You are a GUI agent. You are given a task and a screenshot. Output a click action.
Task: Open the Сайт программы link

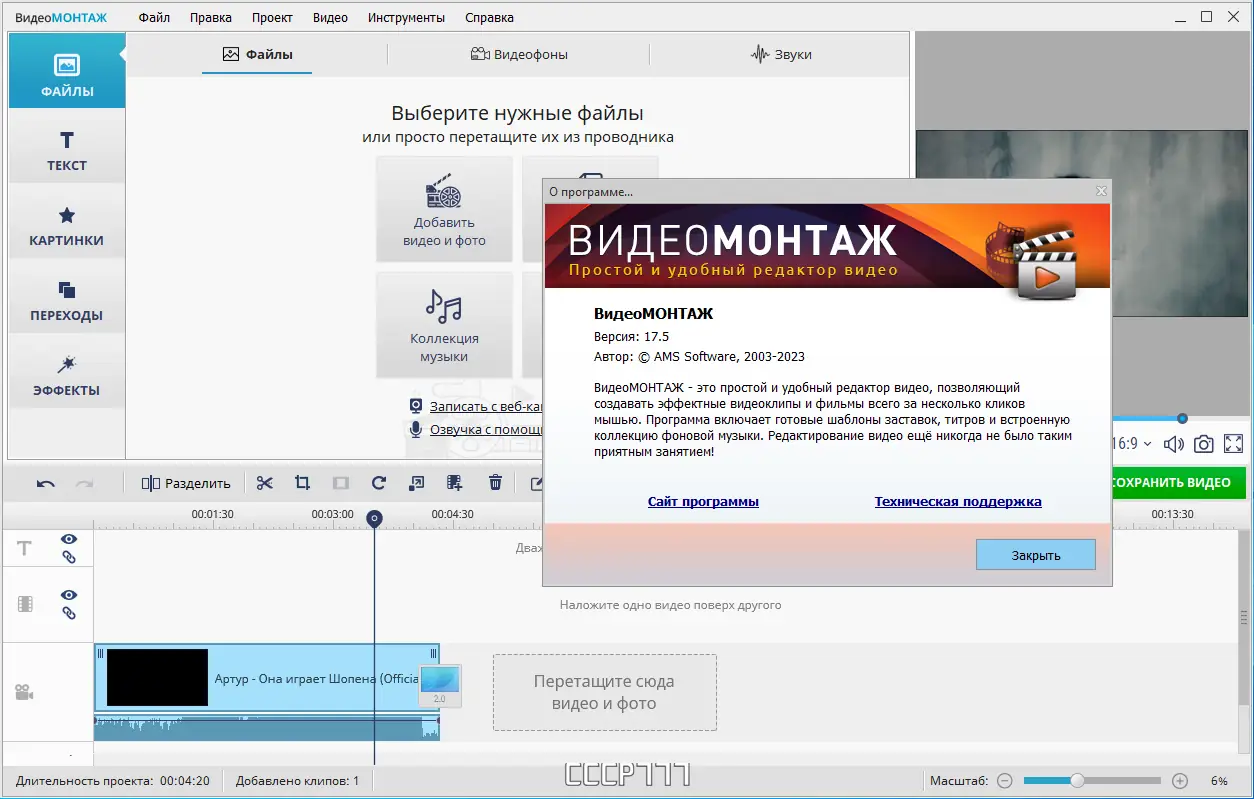[703, 501]
